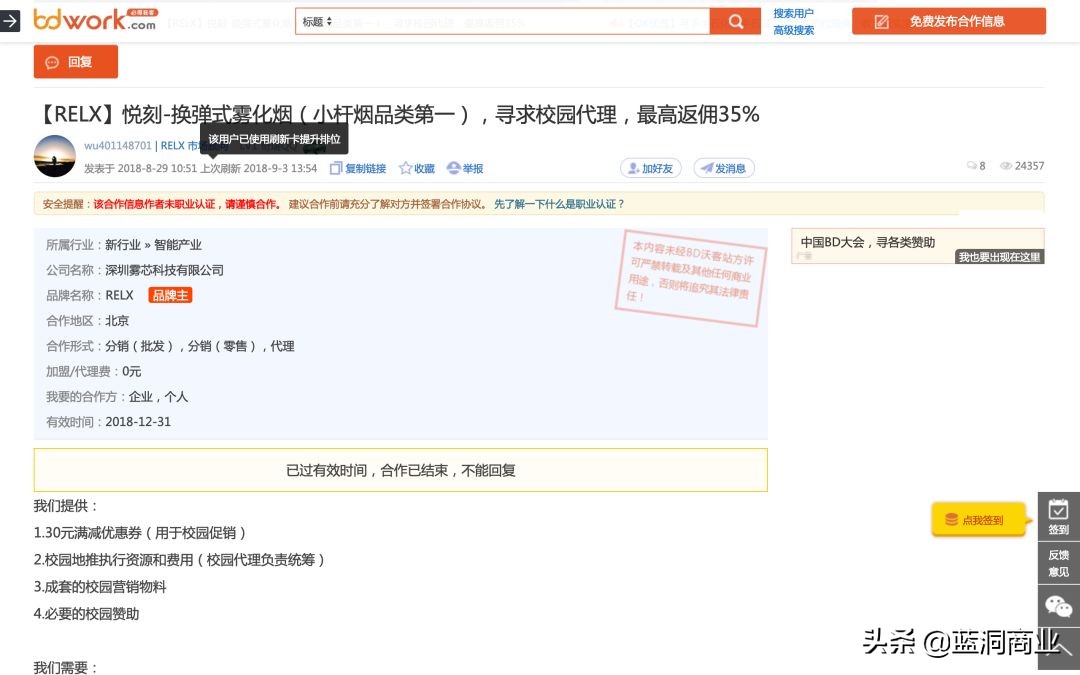Click the 发消息 send message button

(x=722, y=168)
